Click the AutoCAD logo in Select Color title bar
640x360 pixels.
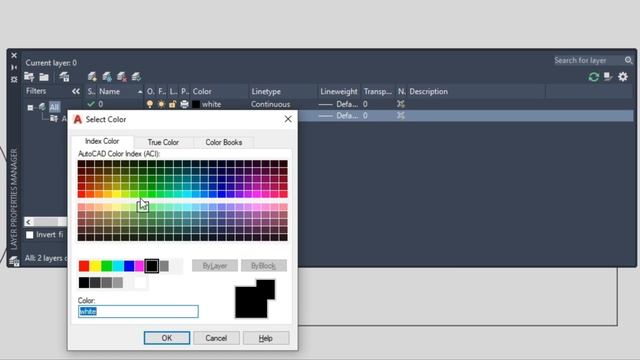pyautogui.click(x=78, y=119)
